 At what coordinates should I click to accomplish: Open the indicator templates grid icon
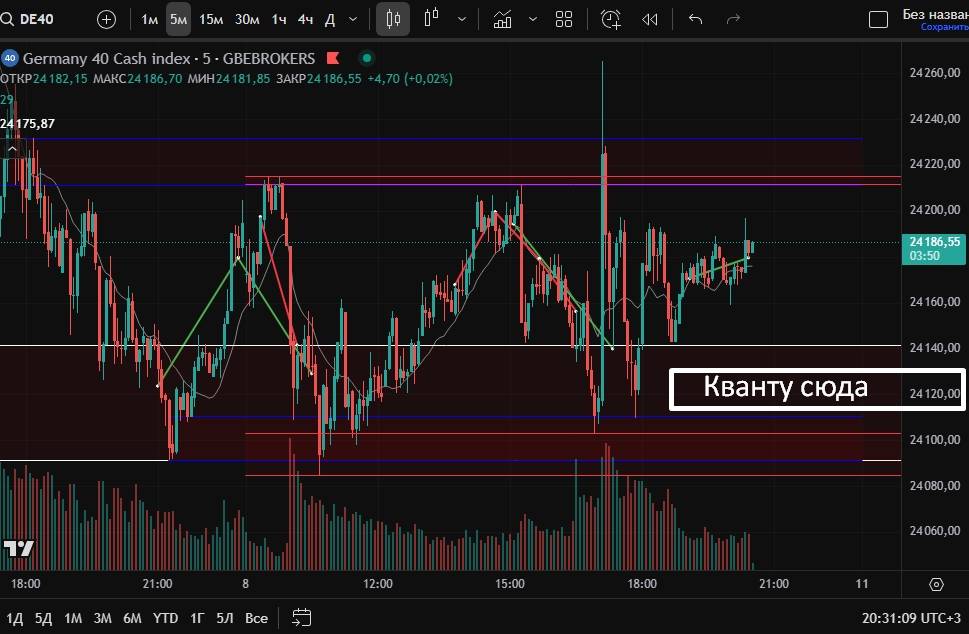(564, 19)
